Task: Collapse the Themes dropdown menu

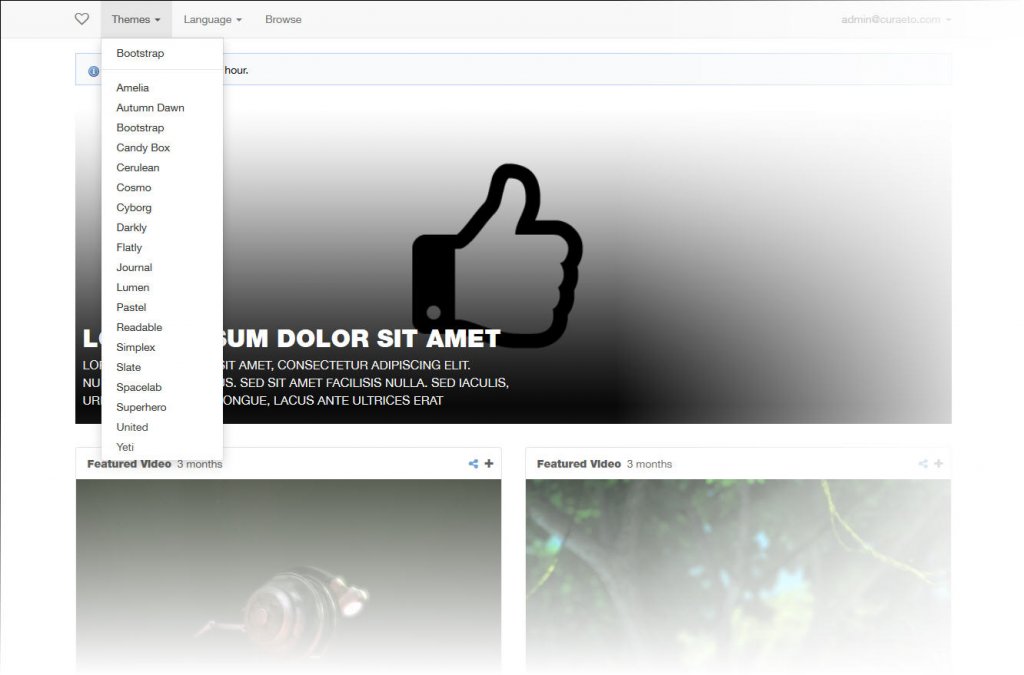Action: point(136,20)
